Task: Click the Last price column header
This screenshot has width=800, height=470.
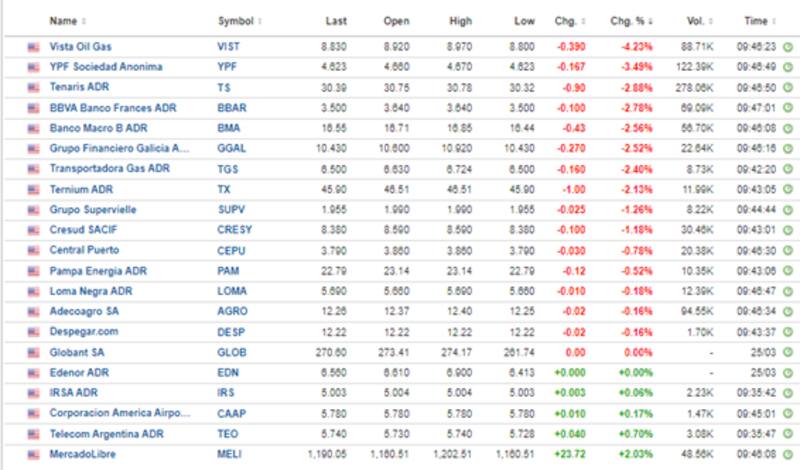Action: pyautogui.click(x=335, y=21)
